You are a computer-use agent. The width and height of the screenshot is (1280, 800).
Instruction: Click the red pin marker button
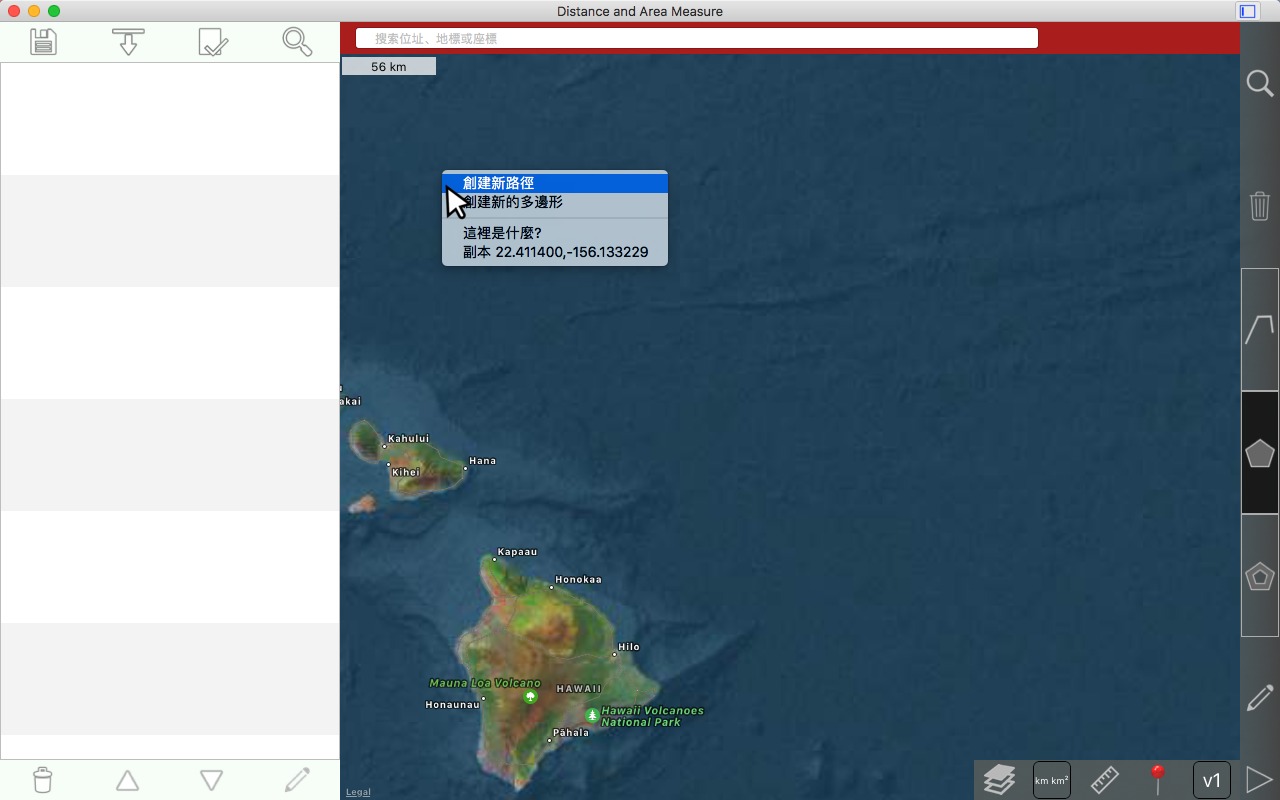coord(1157,778)
